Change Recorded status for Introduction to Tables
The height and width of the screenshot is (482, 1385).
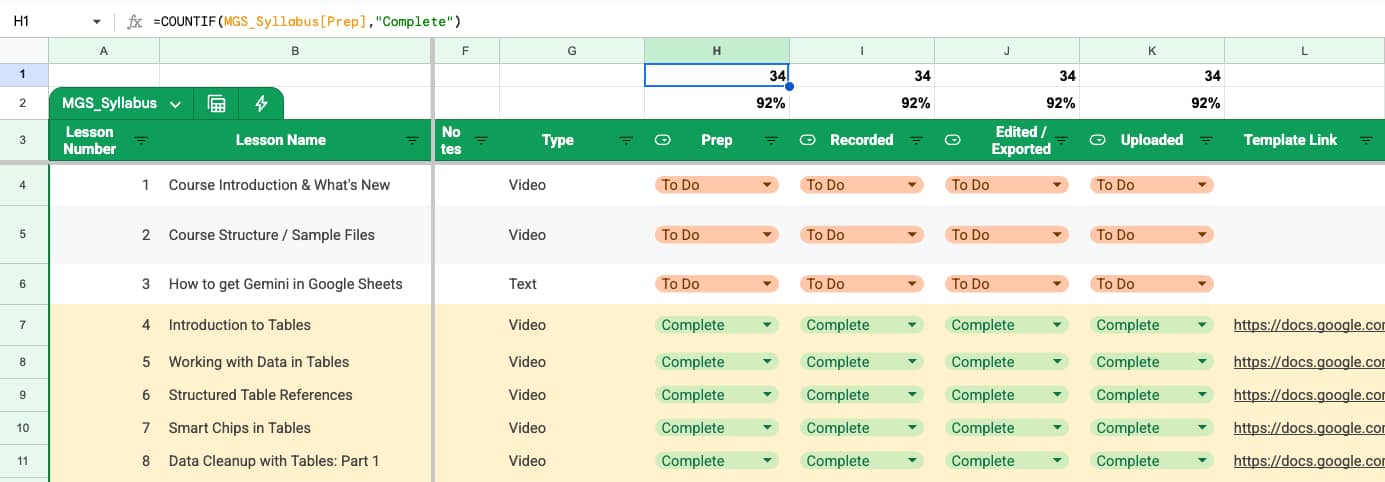tap(912, 325)
